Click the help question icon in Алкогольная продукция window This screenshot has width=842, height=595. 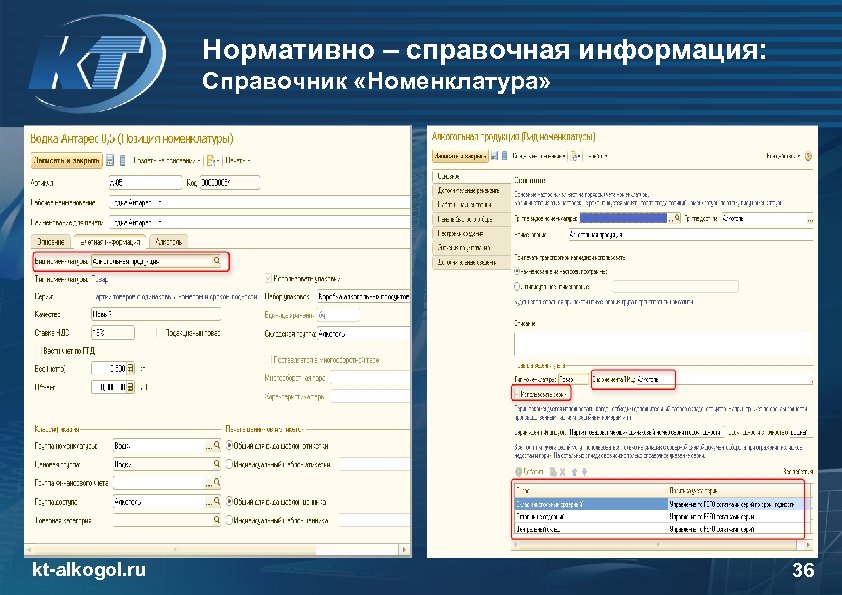(808, 156)
